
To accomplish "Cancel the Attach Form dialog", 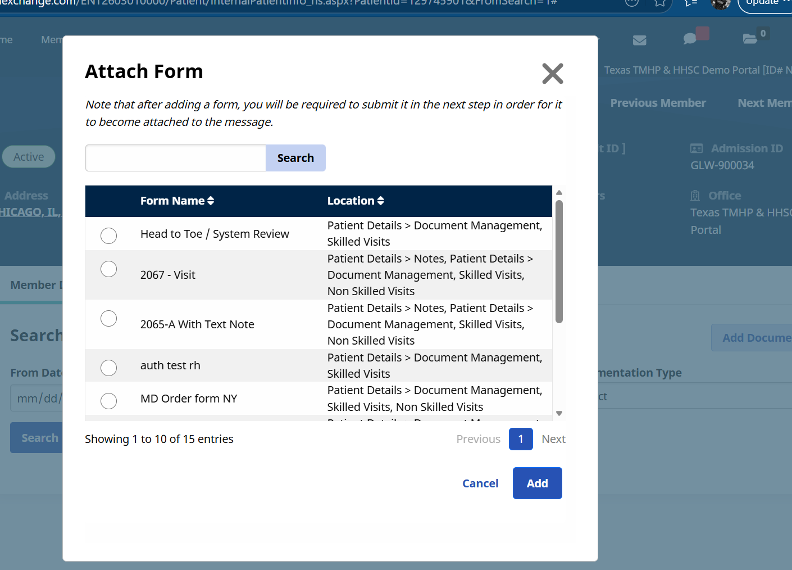I will click(x=480, y=484).
